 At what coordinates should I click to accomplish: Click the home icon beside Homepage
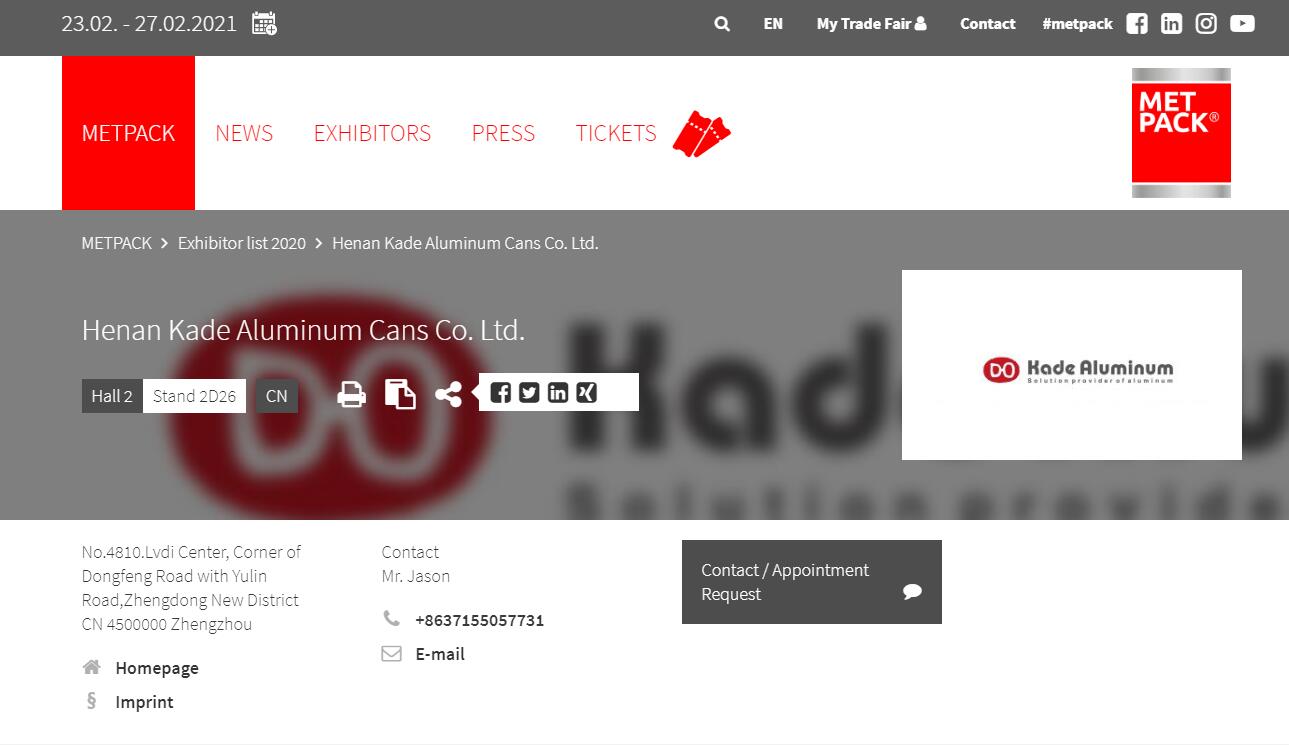point(91,667)
